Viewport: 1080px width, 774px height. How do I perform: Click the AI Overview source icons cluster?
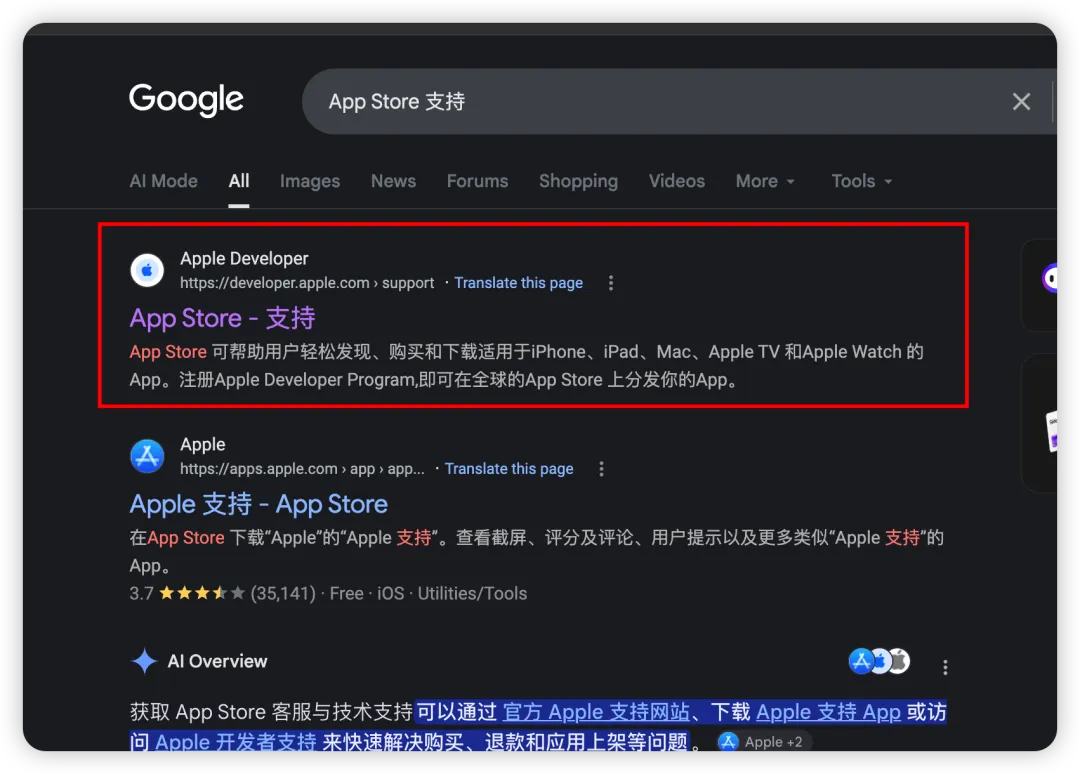click(879, 661)
